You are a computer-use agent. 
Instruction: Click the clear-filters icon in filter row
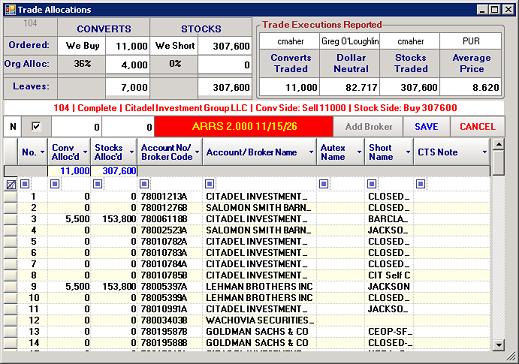coord(11,184)
